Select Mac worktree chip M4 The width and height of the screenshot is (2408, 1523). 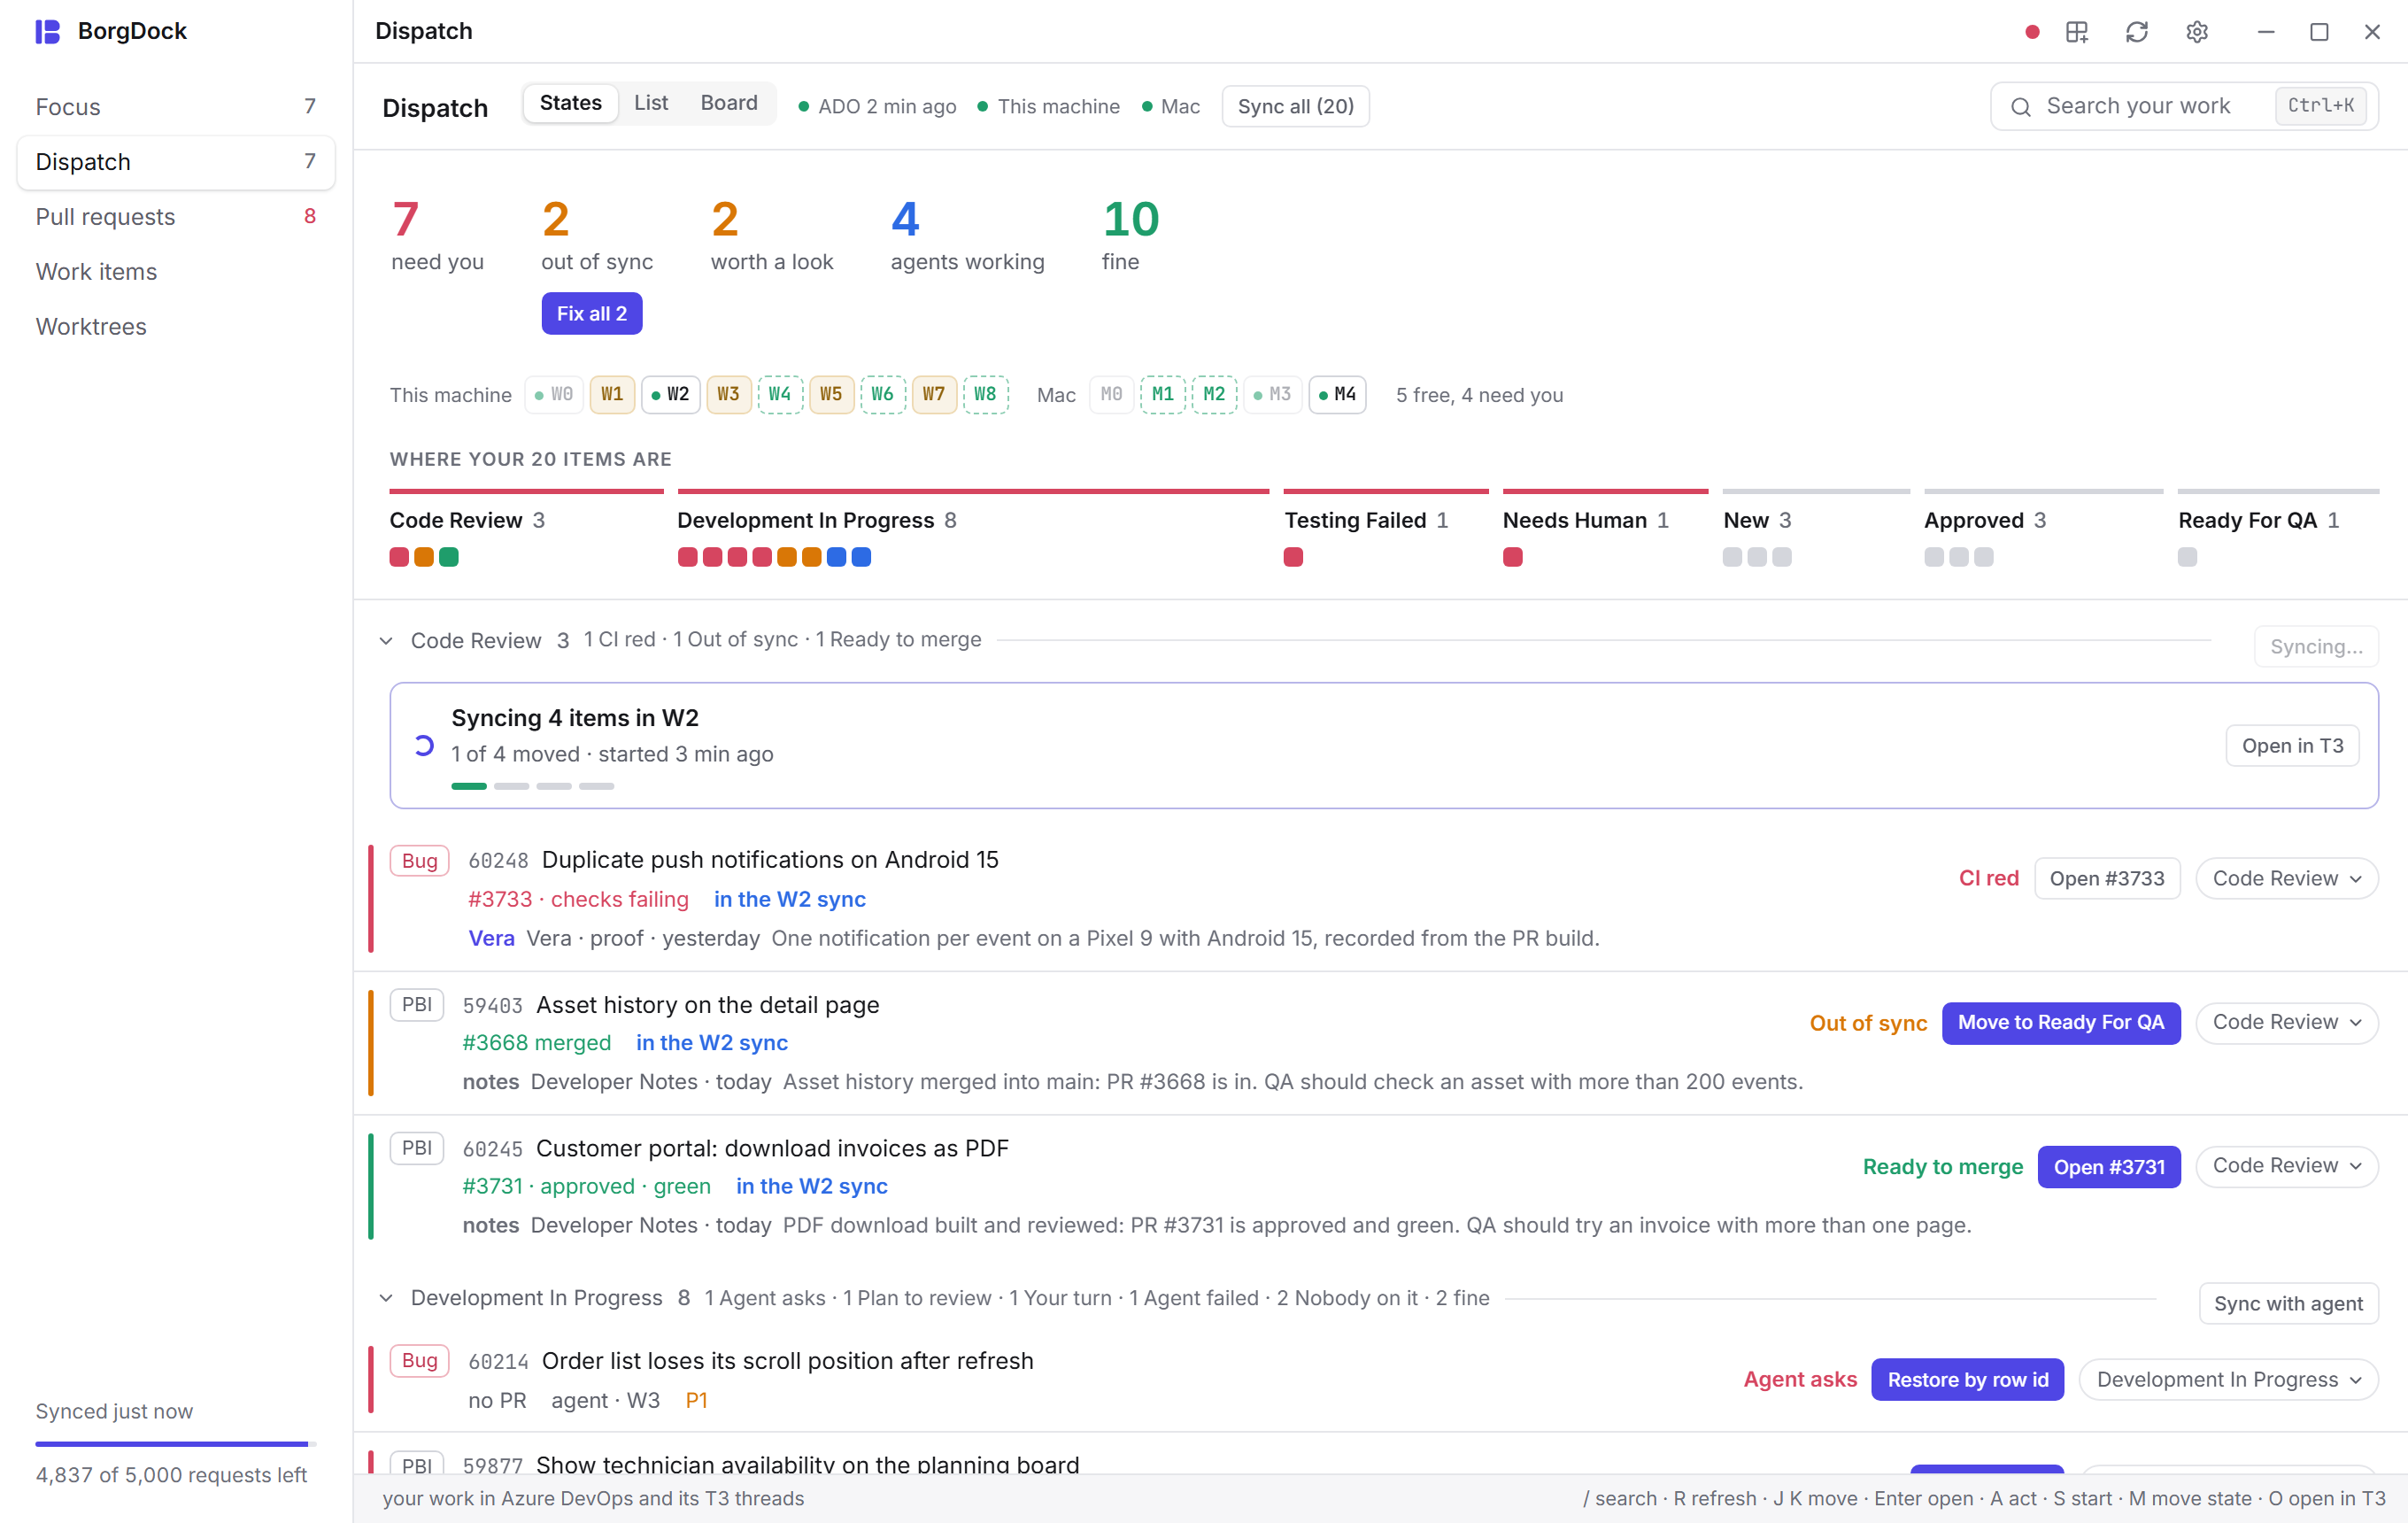pos(1337,394)
